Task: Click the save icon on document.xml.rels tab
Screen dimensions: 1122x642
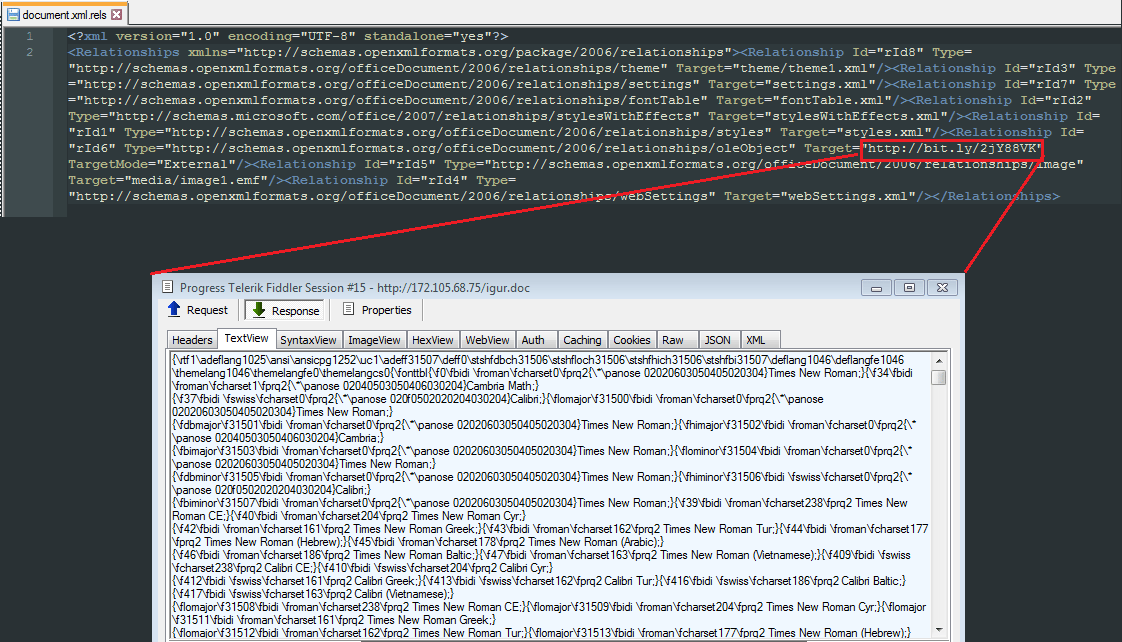Action: [12, 16]
